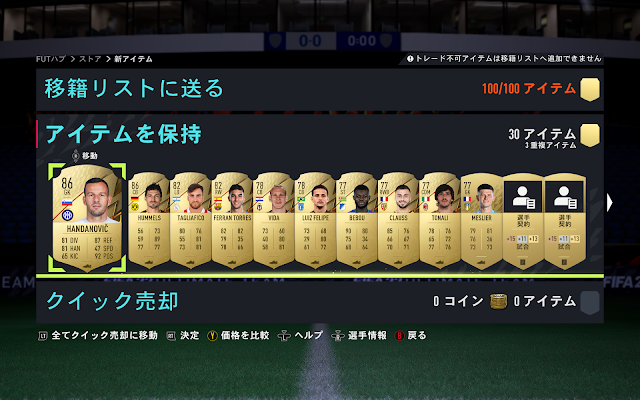The height and width of the screenshot is (400, 640).
Task: Choose the Tagliafico player card
Action: pyautogui.click(x=191, y=220)
